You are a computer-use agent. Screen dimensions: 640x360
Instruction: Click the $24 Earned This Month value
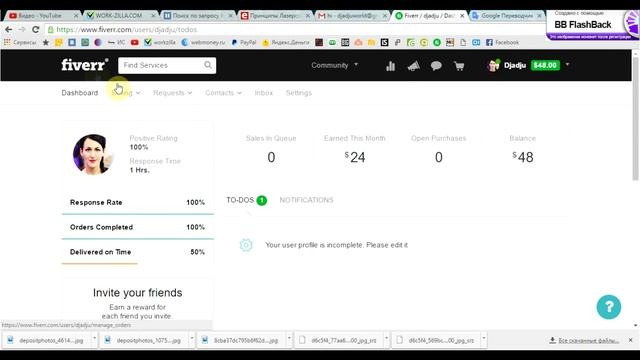[355, 157]
